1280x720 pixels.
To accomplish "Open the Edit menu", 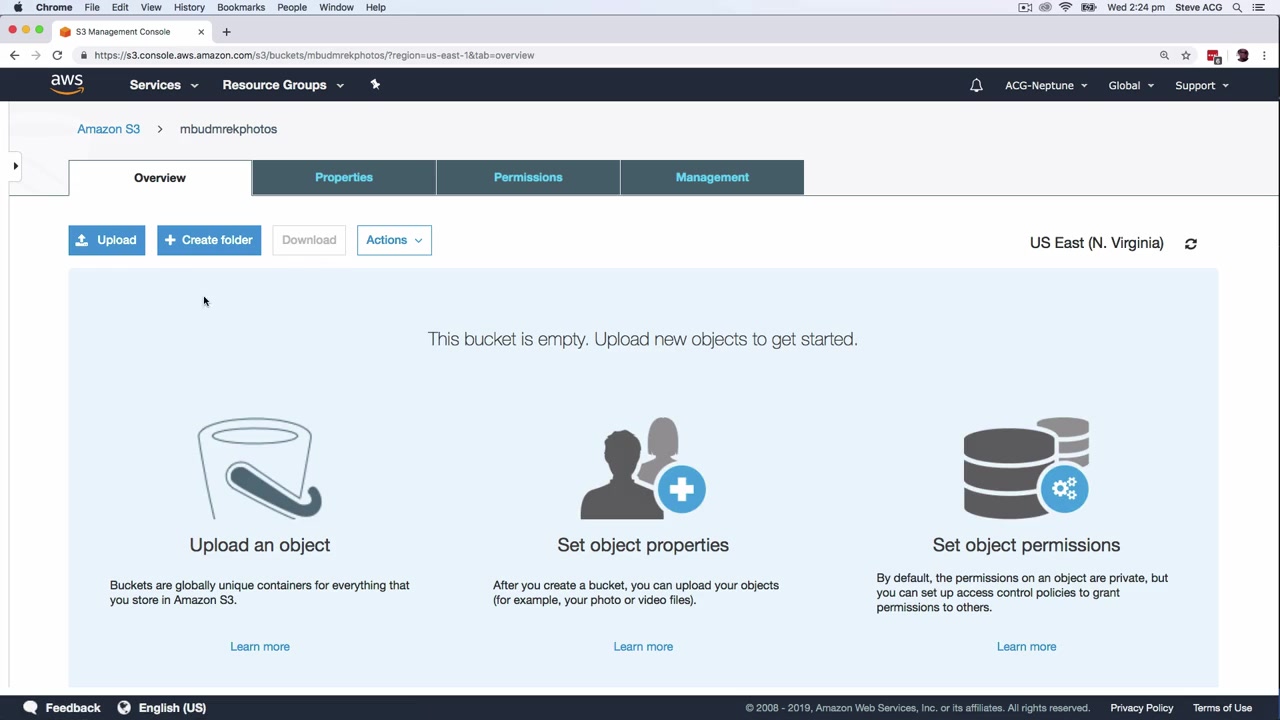I will coord(120,7).
